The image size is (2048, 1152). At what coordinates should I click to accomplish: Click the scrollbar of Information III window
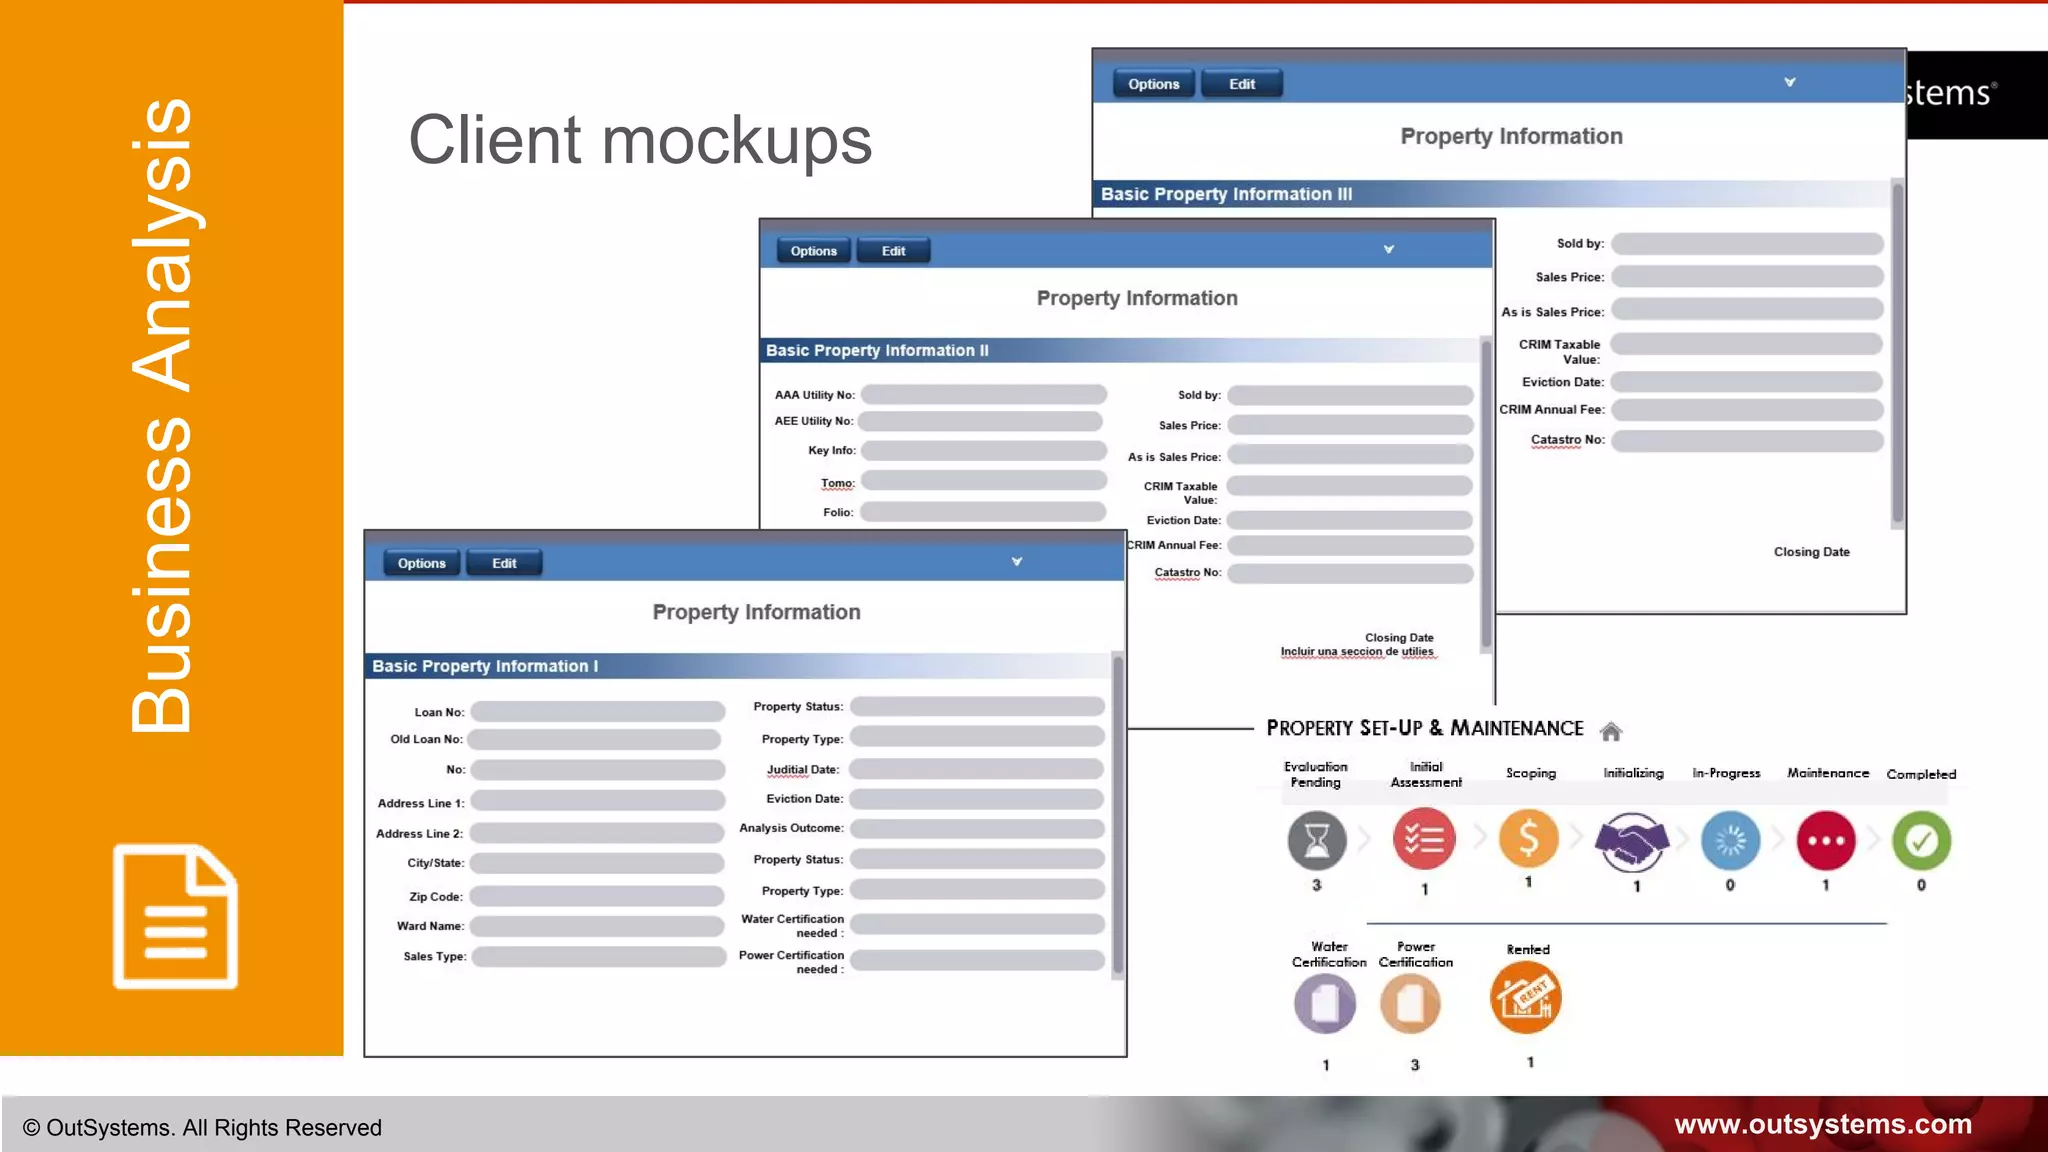[x=1897, y=353]
